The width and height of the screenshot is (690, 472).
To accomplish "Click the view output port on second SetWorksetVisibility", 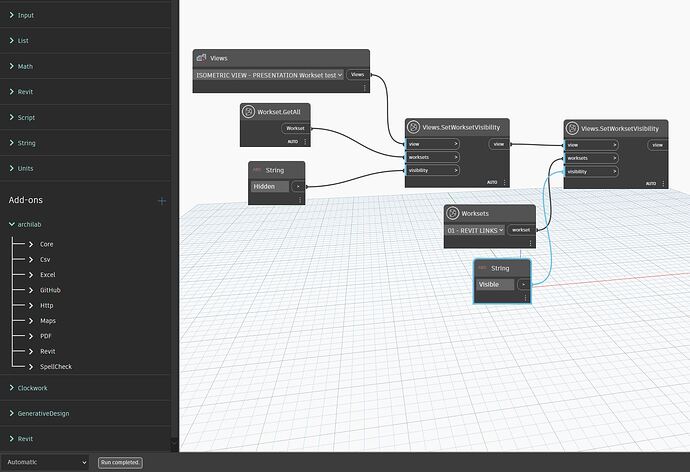I will pos(657,145).
